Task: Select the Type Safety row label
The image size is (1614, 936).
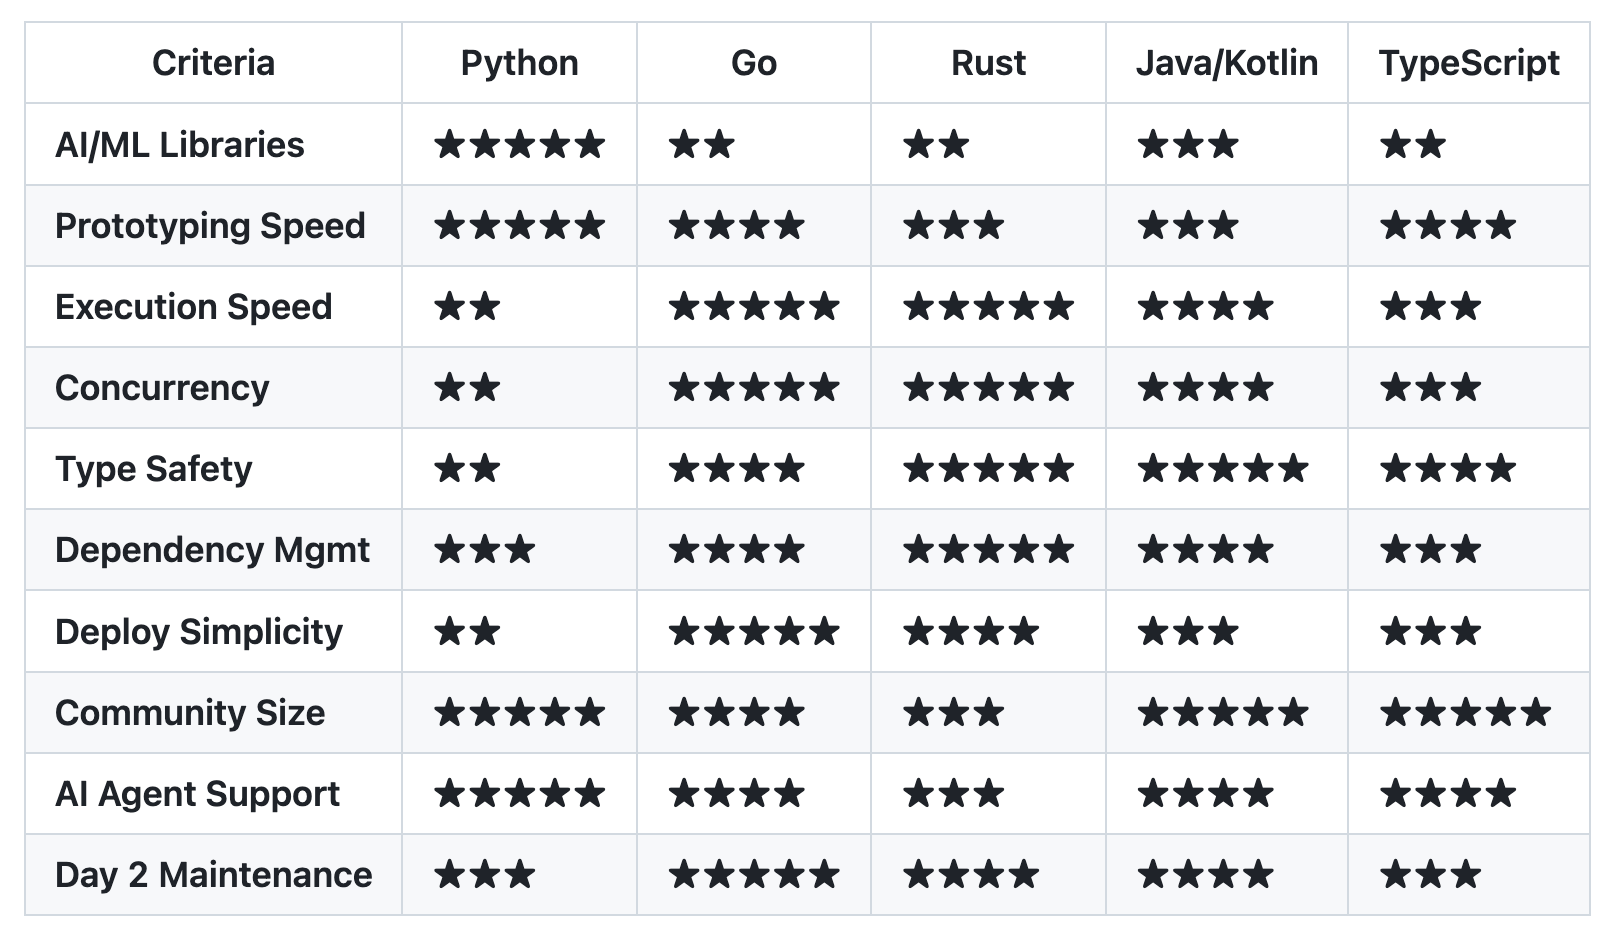Action: [154, 469]
